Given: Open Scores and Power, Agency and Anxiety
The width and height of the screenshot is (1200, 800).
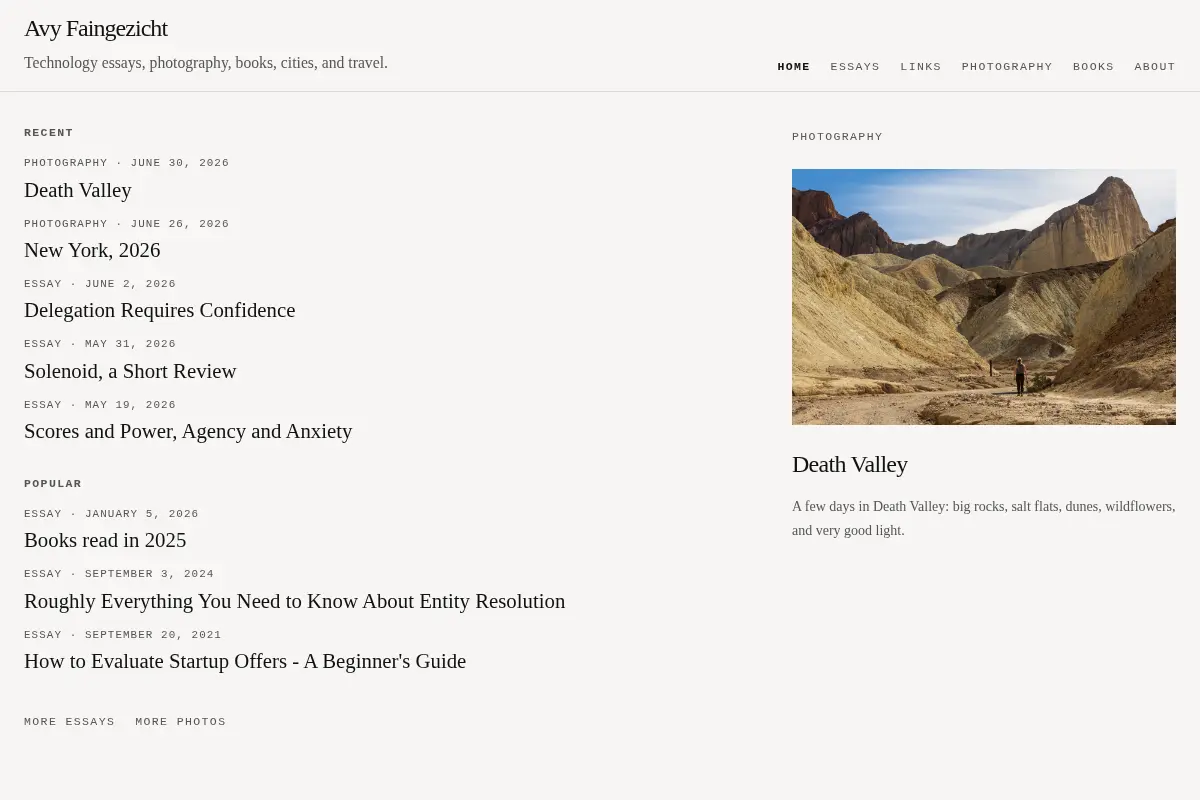Looking at the screenshot, I should pos(188,431).
